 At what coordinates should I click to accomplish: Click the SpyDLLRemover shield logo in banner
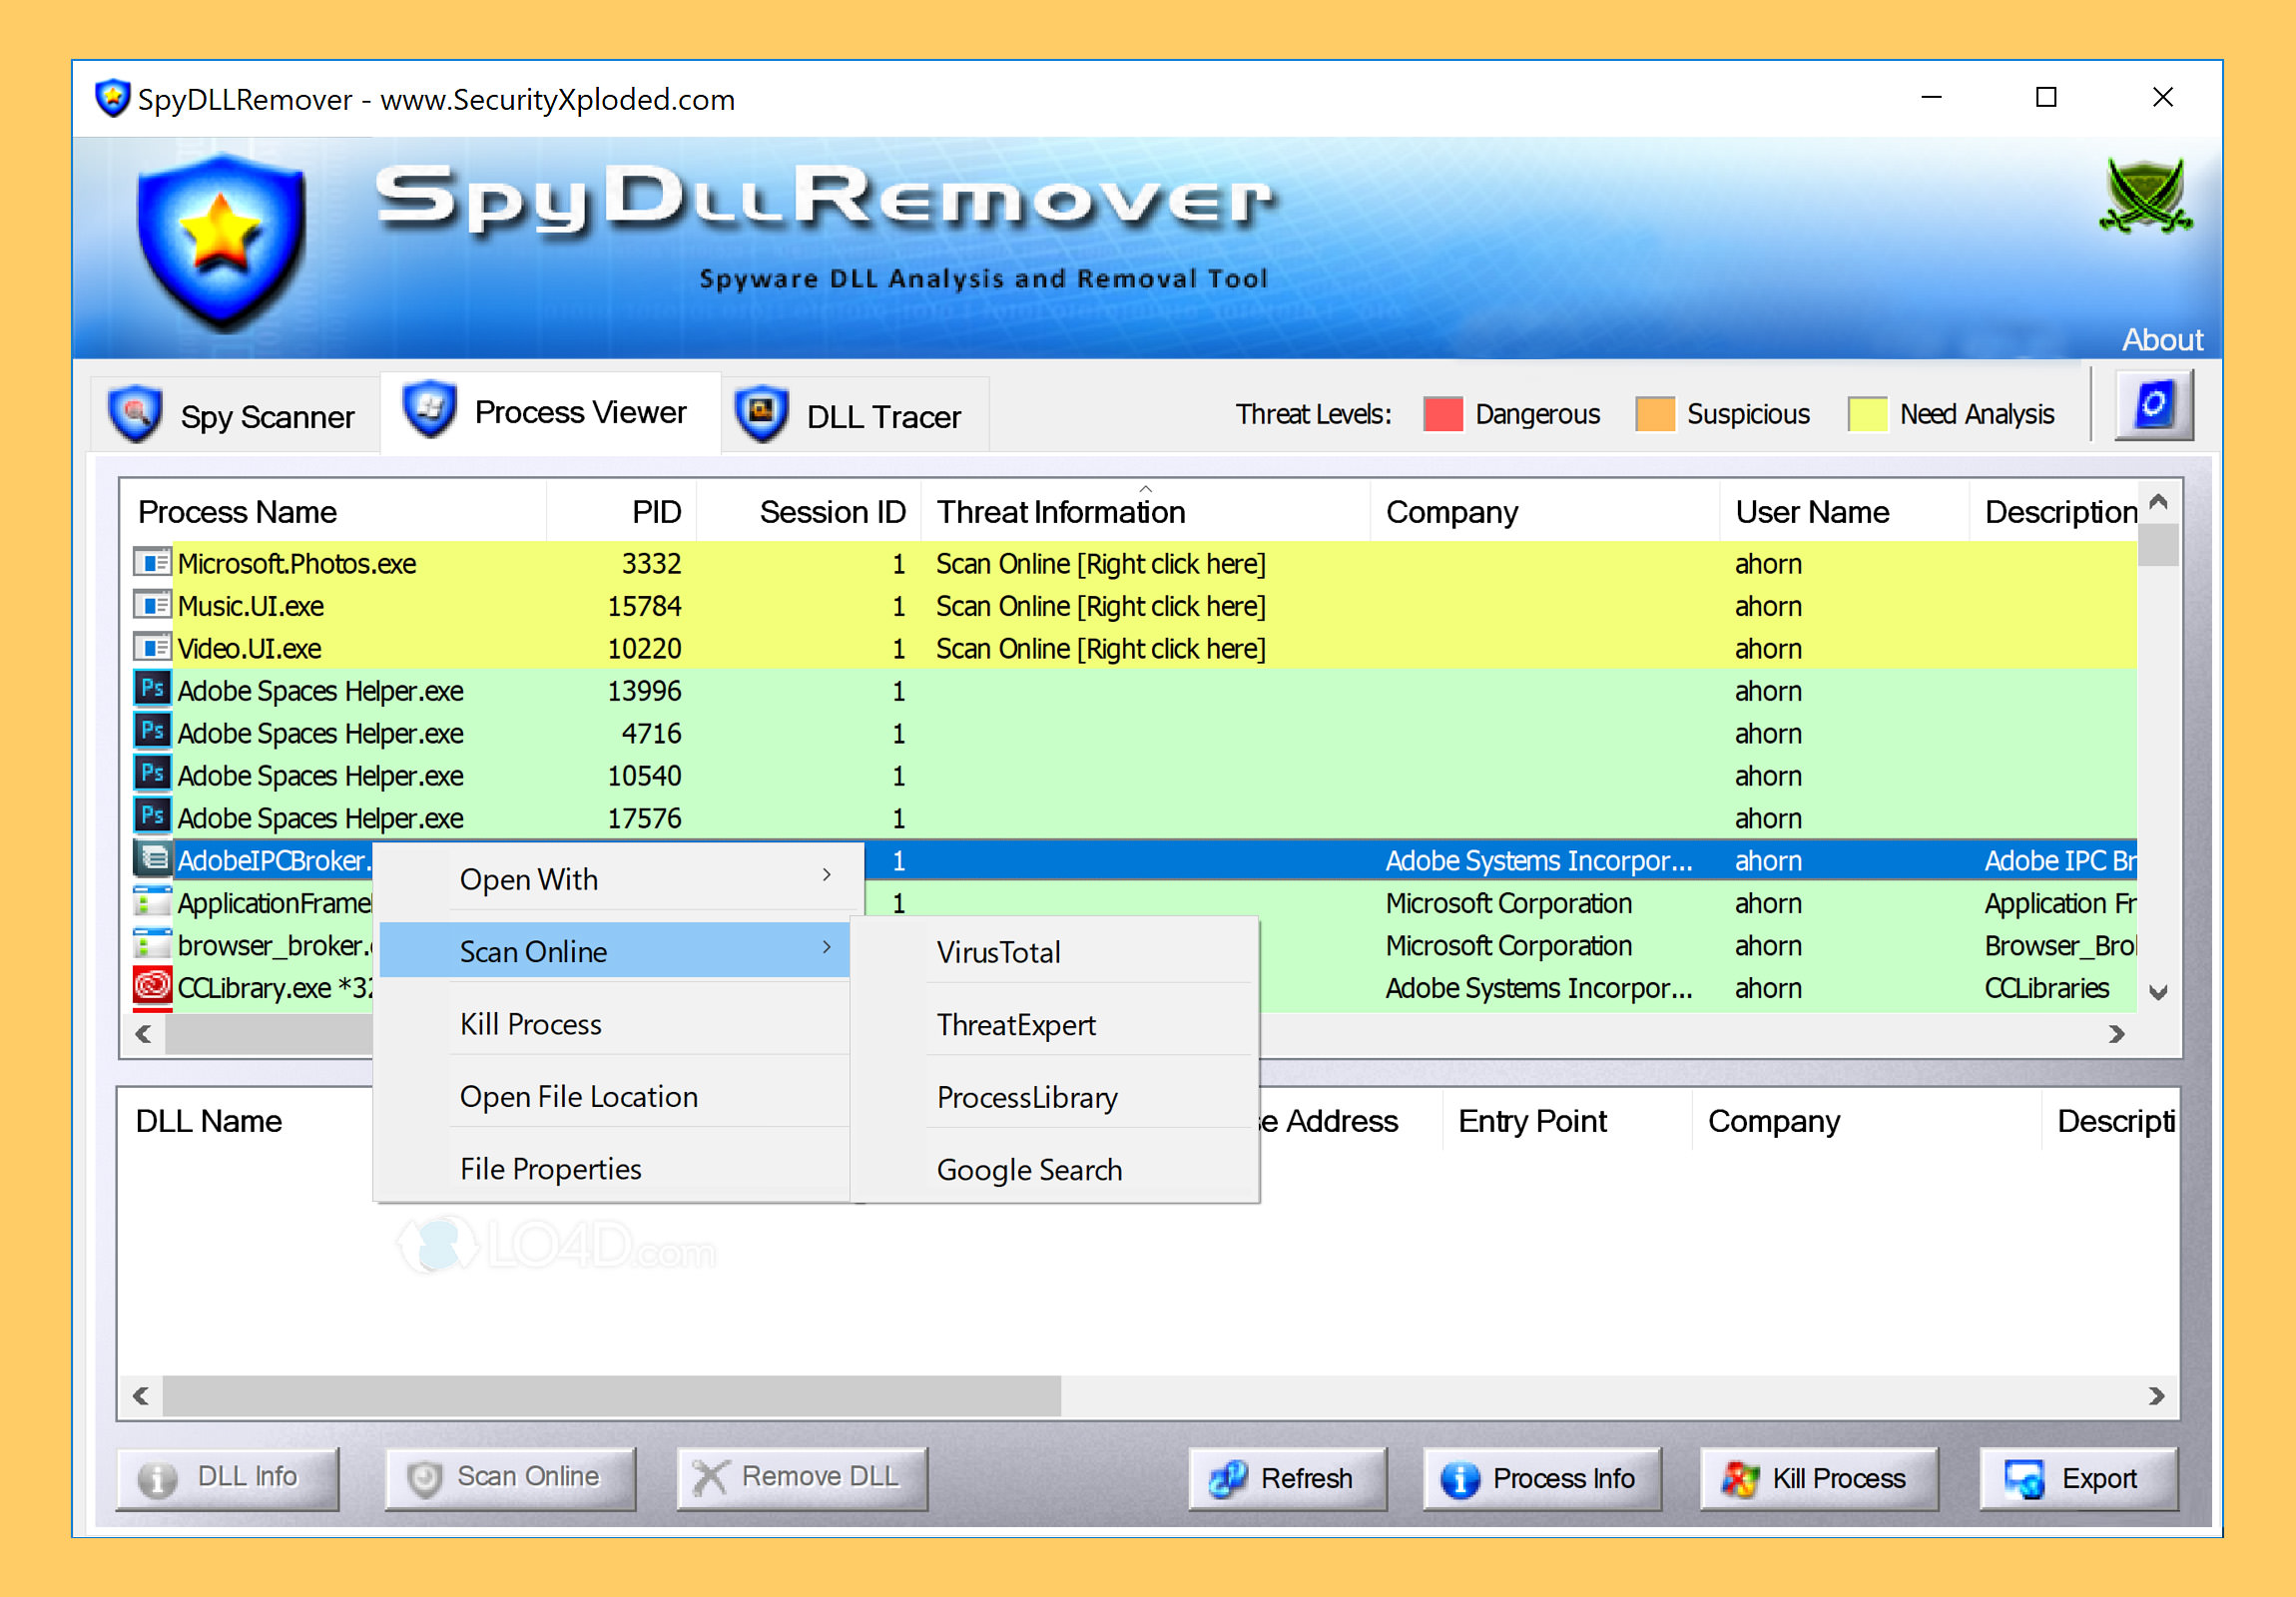point(221,243)
